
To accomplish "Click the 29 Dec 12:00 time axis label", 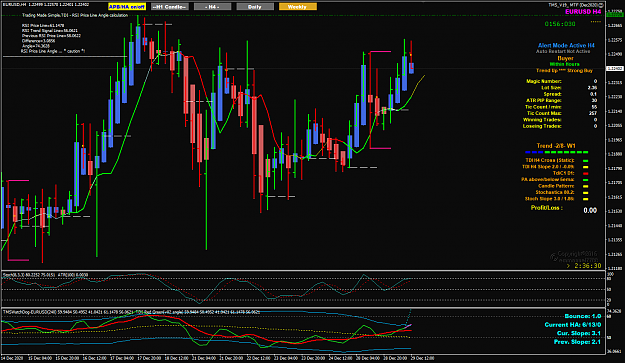I will [422, 358].
